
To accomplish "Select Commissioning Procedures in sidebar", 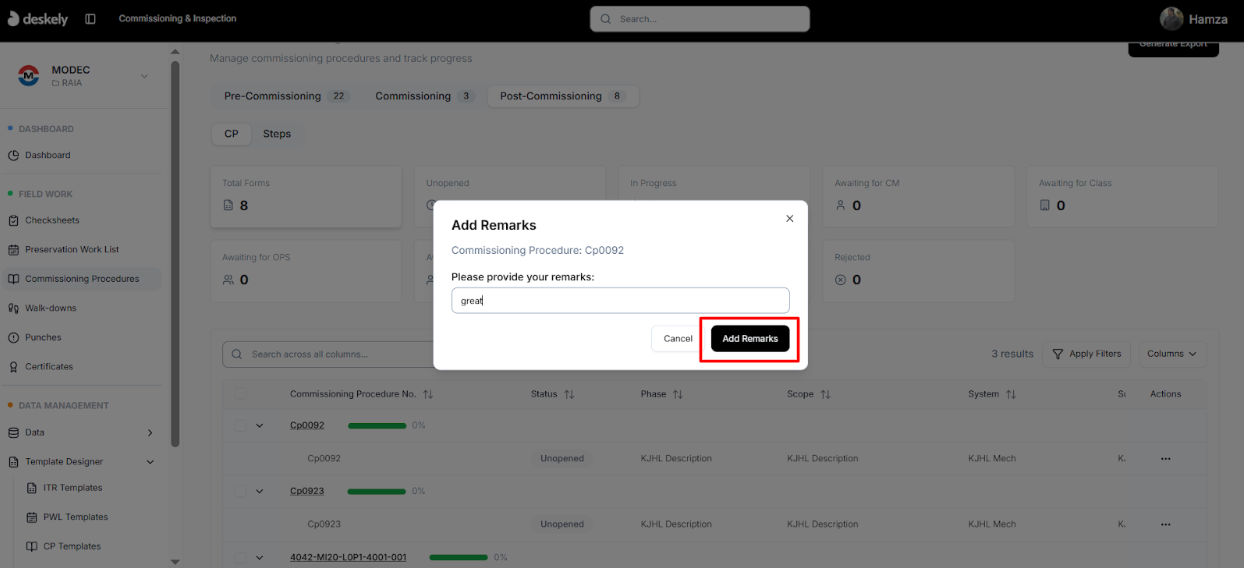I will 82,279.
